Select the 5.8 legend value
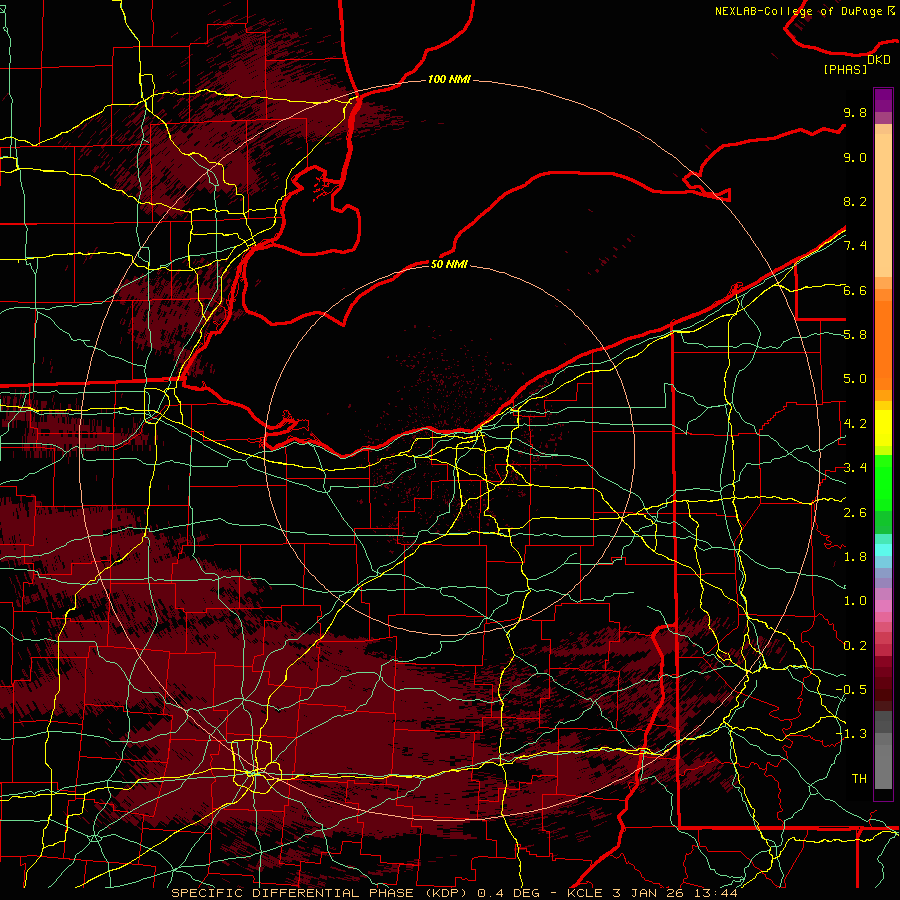Image resolution: width=900 pixels, height=900 pixels. tap(855, 335)
